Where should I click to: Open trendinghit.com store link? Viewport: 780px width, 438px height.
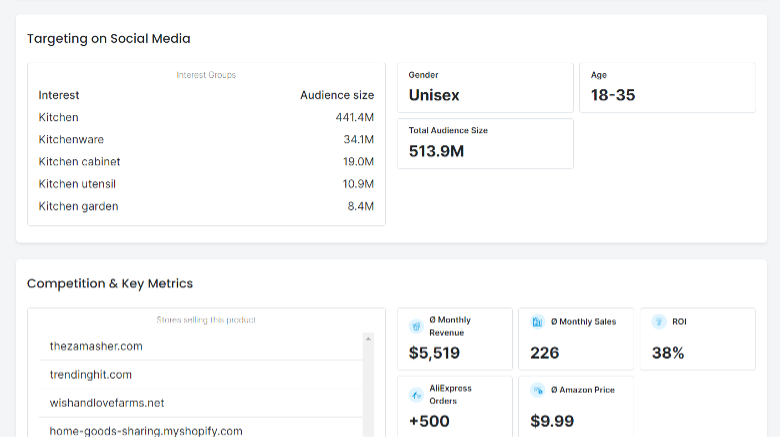[91, 374]
